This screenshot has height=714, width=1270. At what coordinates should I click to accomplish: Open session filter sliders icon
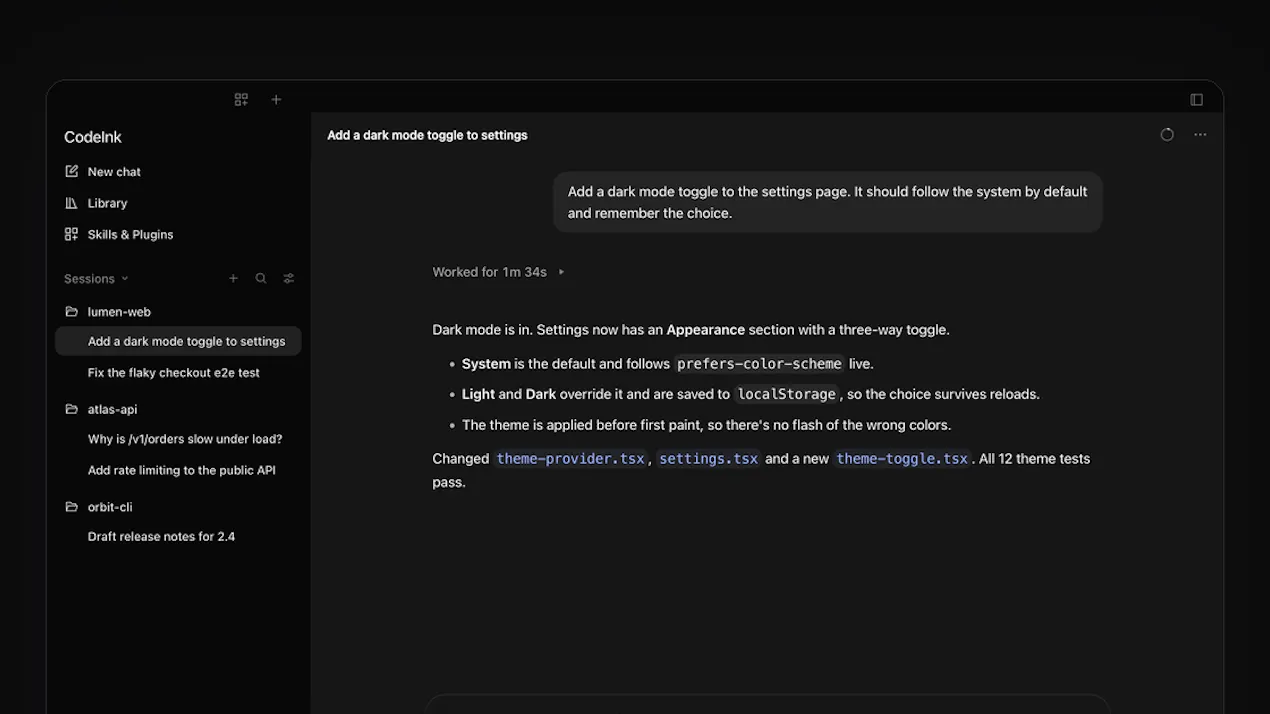(289, 279)
